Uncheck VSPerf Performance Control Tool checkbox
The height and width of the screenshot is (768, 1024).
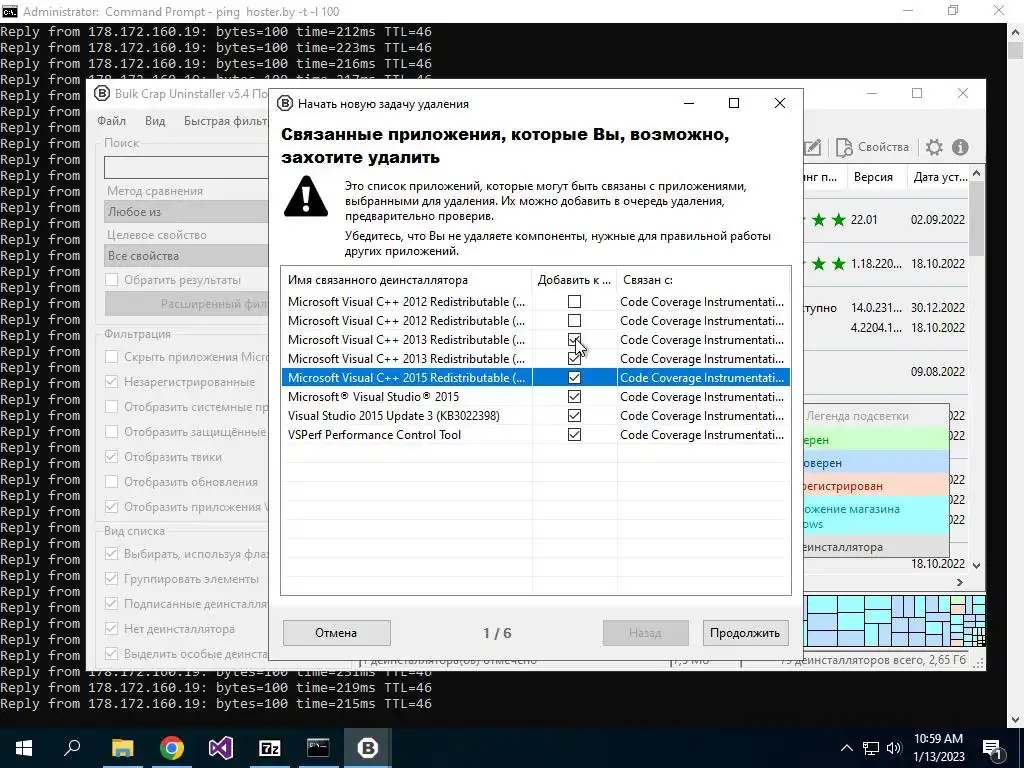[x=574, y=434]
